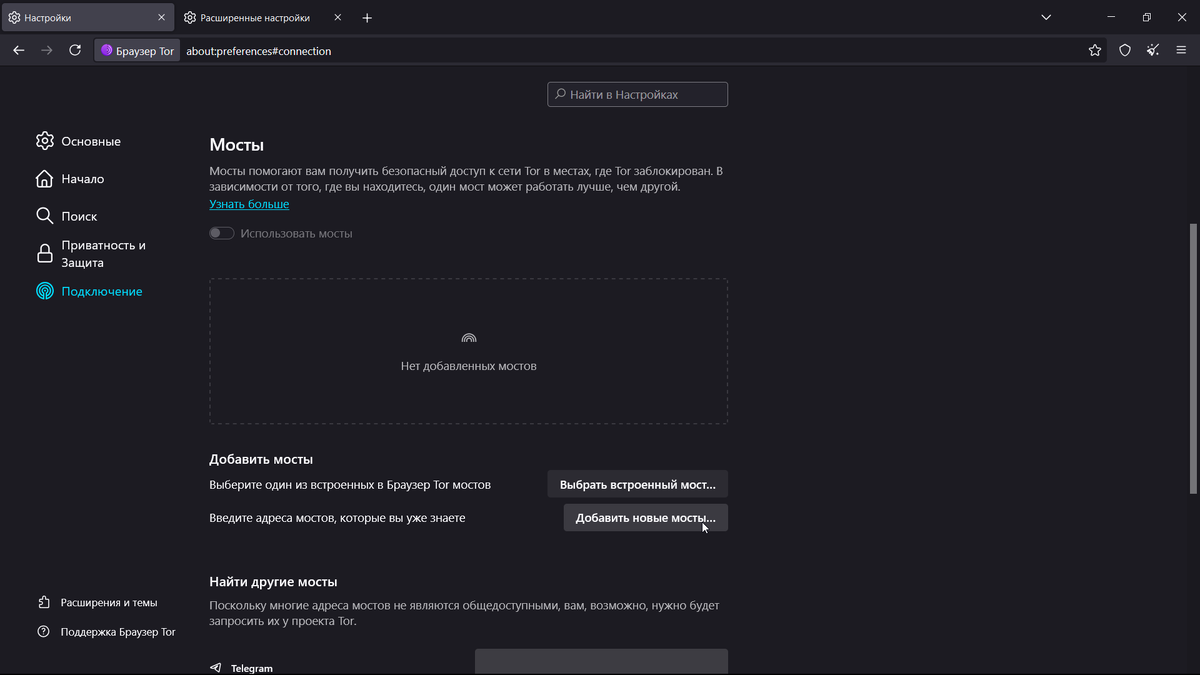Screen dimensions: 1200x675
Task: Click the Добавить мосты heading
Action: coord(261,459)
